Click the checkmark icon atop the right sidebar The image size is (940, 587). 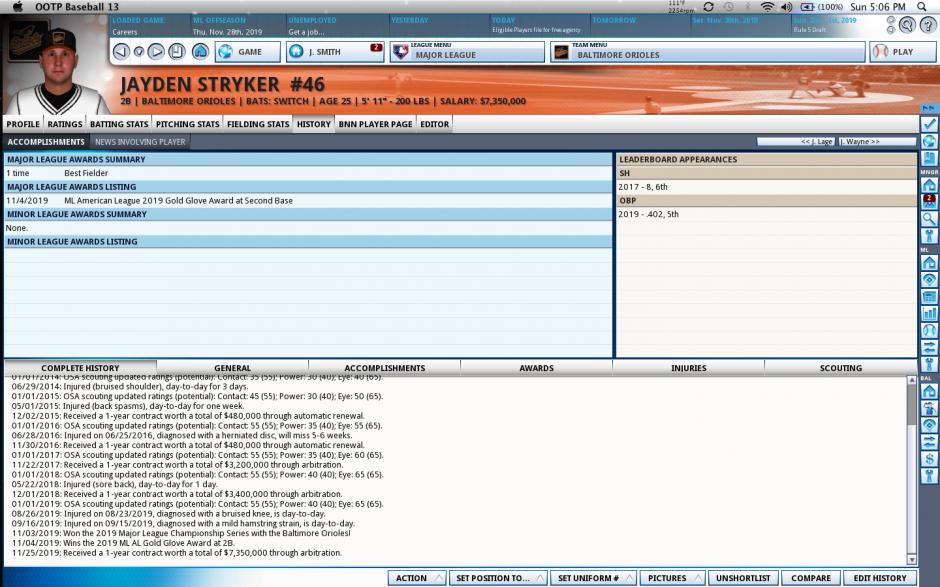929,124
